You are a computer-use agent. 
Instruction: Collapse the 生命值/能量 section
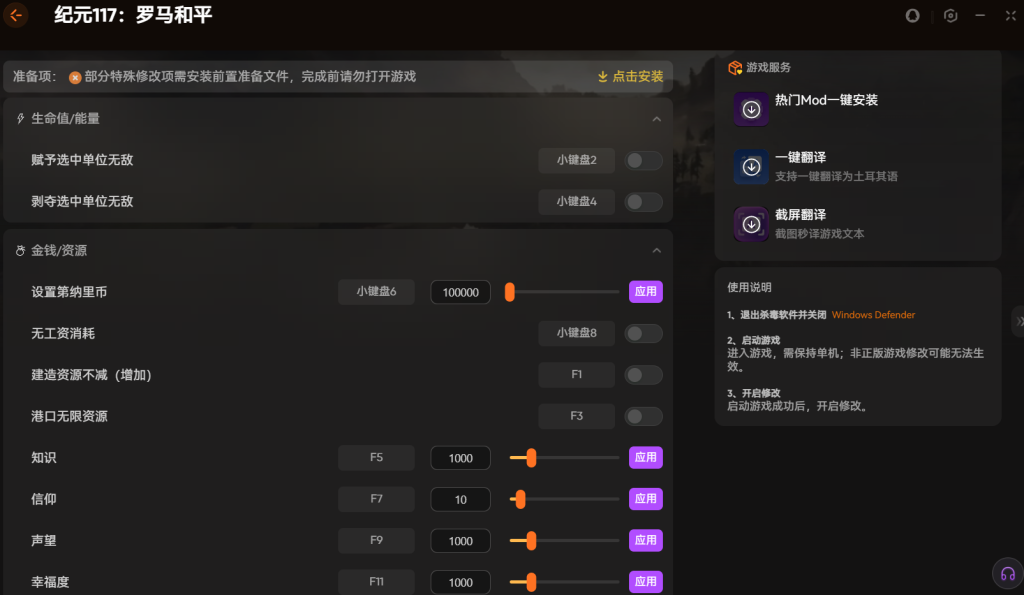click(657, 119)
